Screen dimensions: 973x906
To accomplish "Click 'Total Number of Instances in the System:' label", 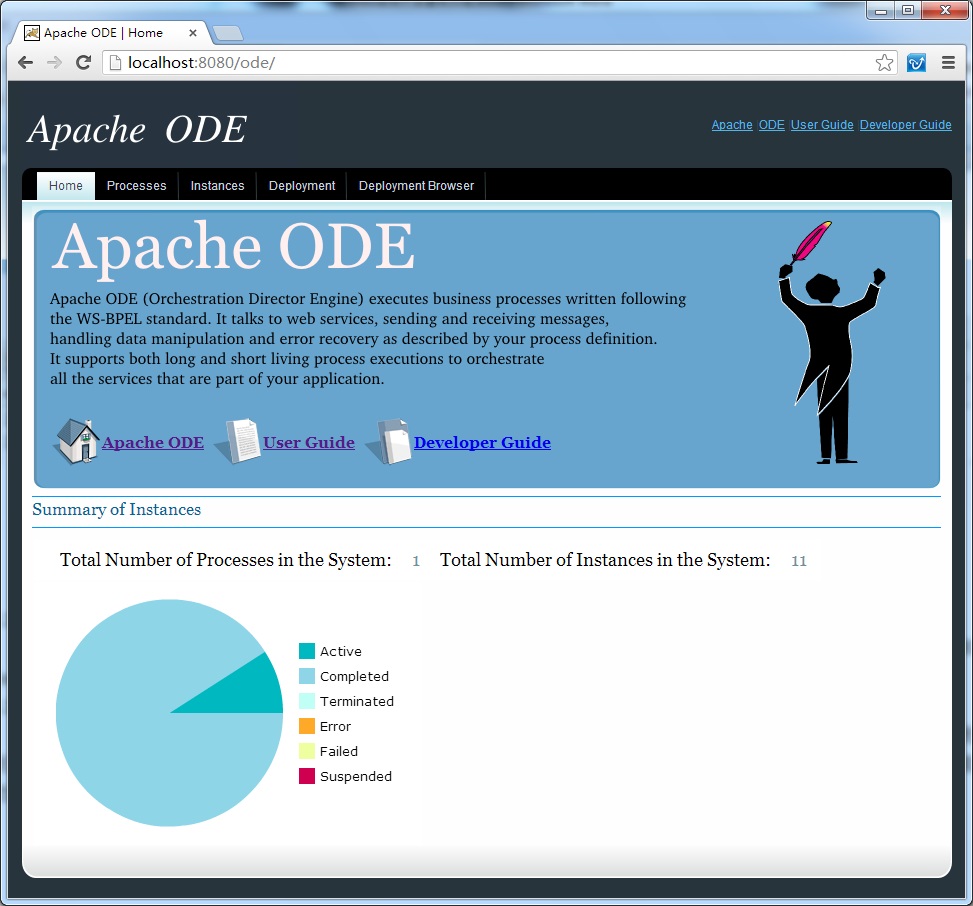I will (x=605, y=560).
